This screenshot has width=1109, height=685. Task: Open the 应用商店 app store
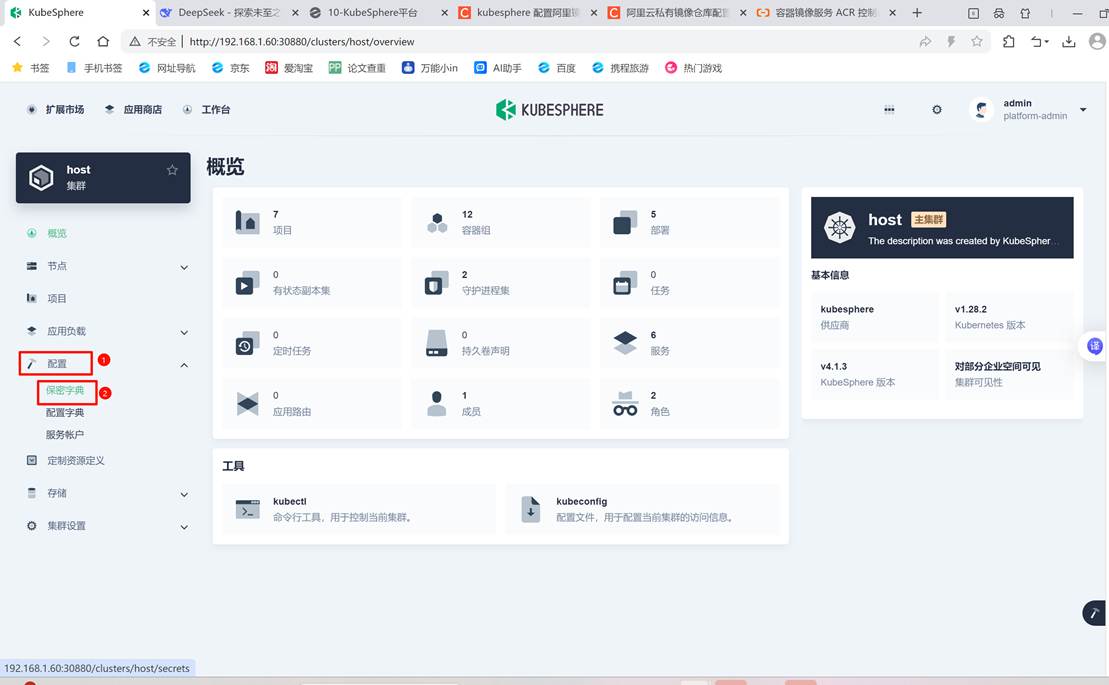click(x=134, y=110)
